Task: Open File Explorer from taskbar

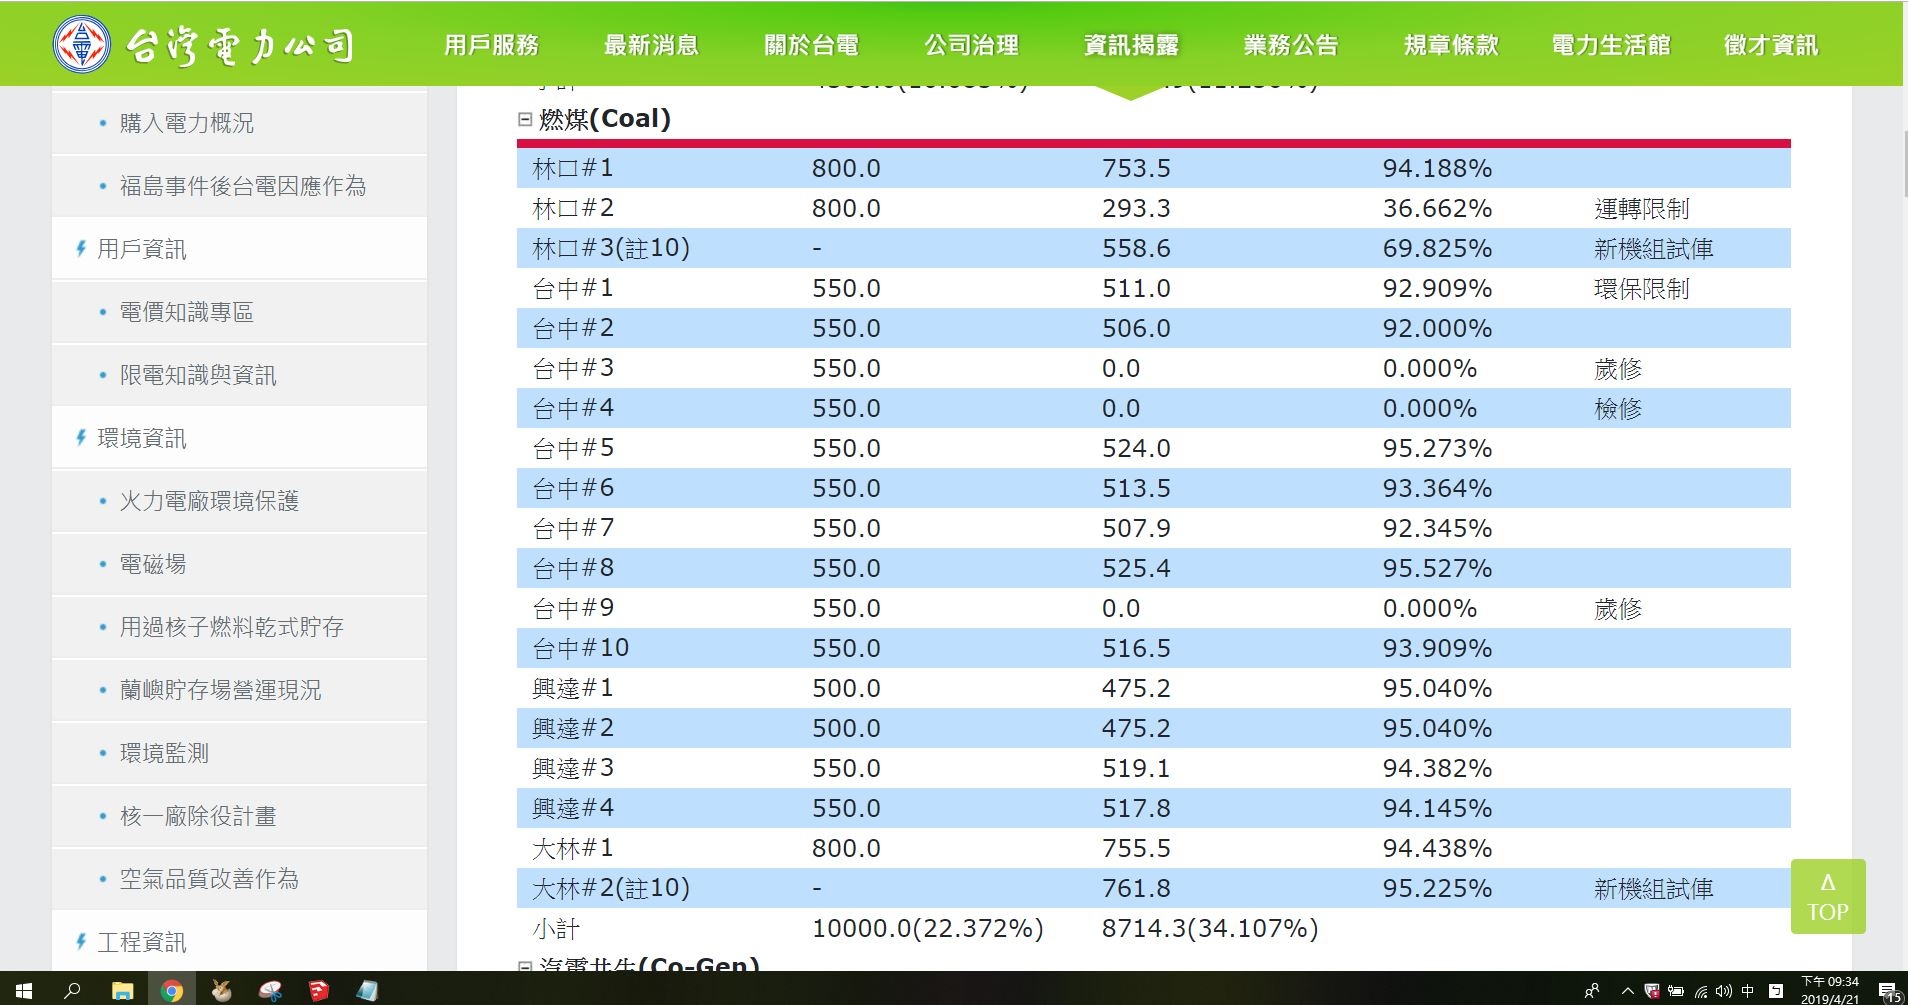Action: tap(122, 990)
